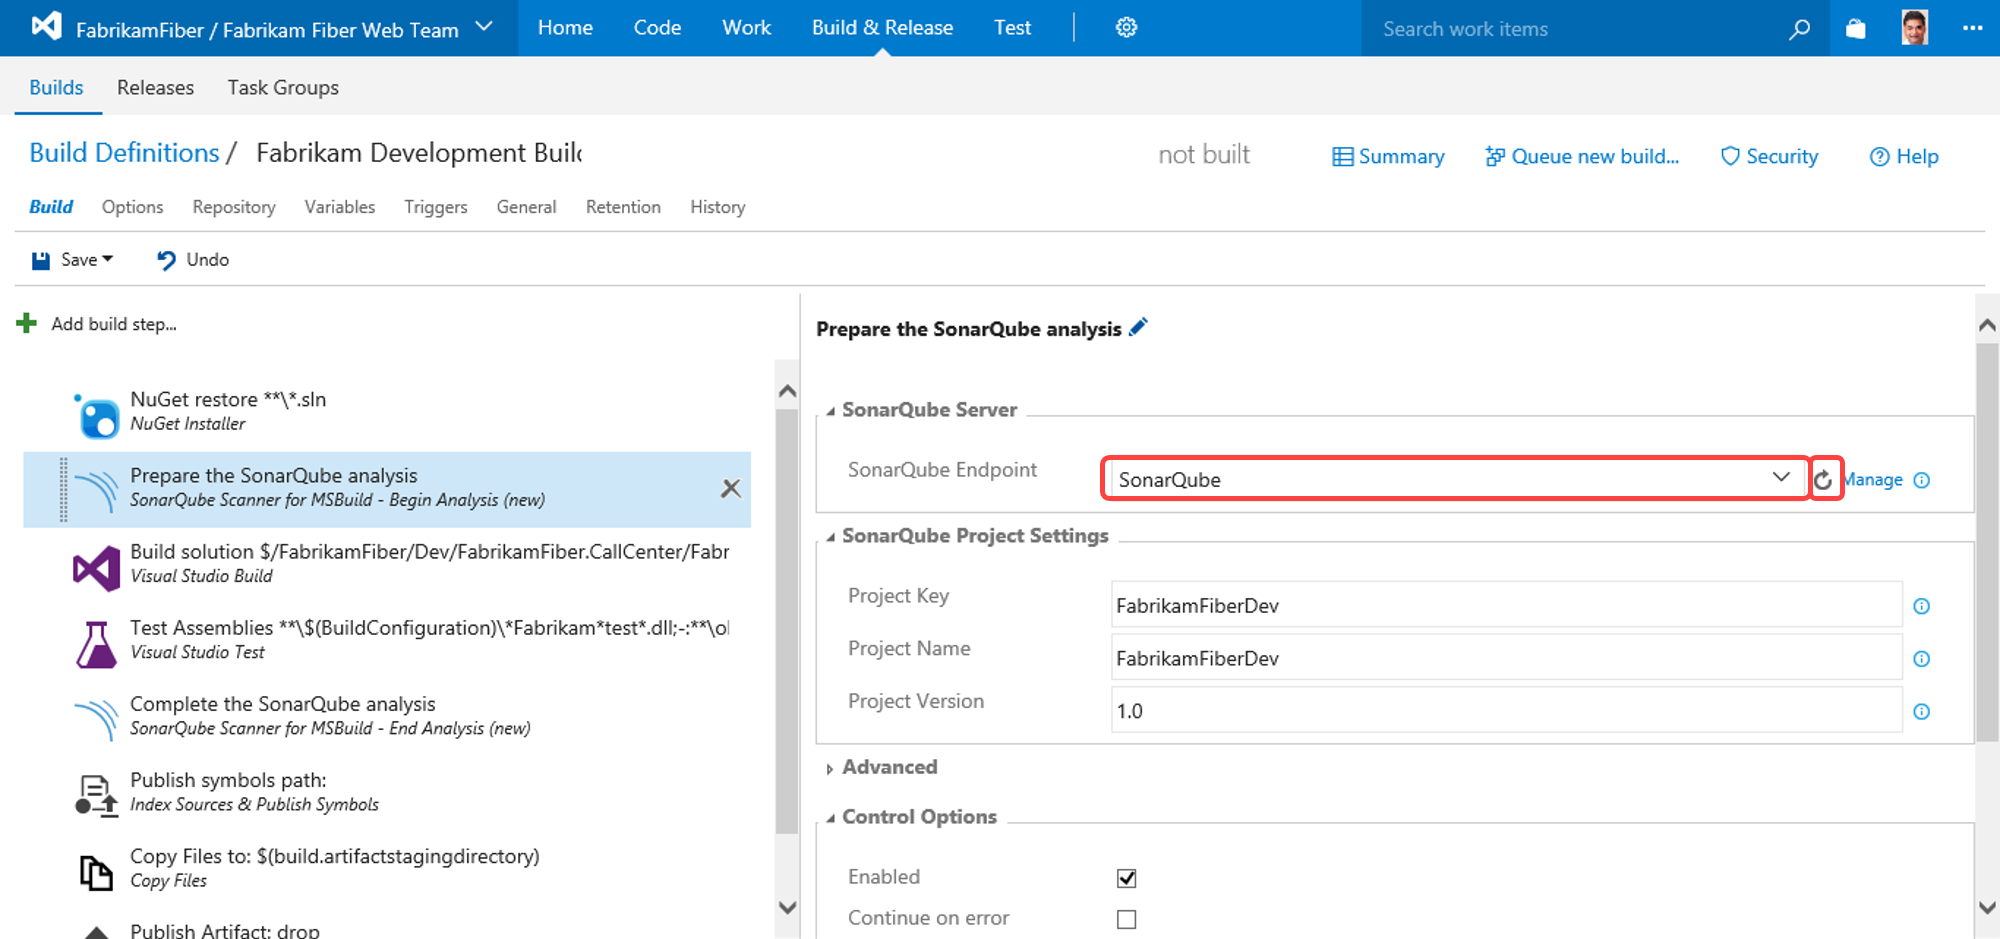Open the Test hub
Screen dimensions: 2000x939
(x=1012, y=28)
